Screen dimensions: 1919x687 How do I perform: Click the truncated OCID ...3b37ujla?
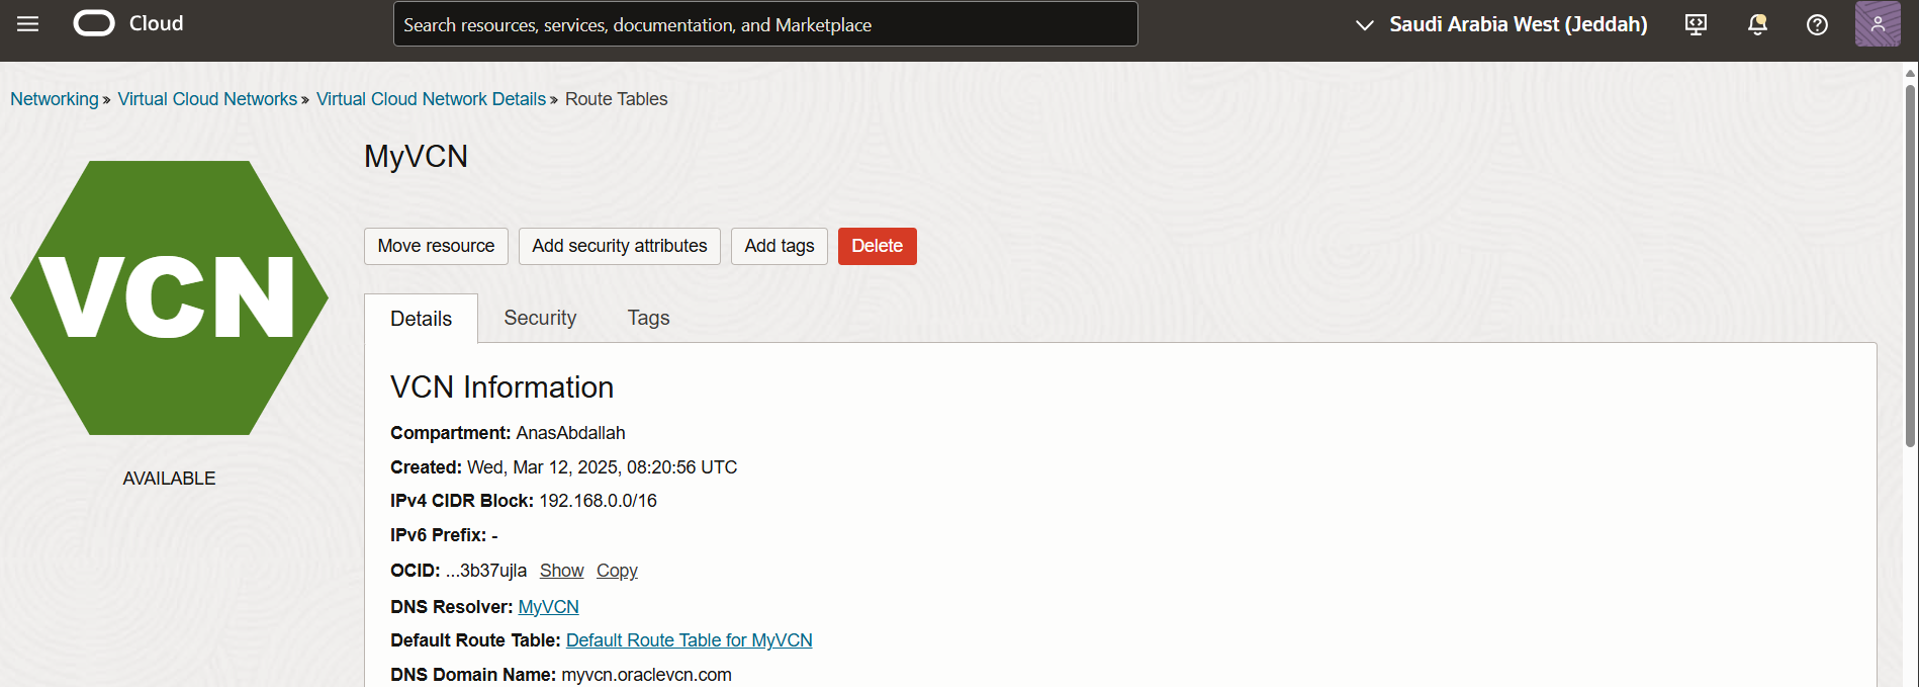pyautogui.click(x=486, y=570)
